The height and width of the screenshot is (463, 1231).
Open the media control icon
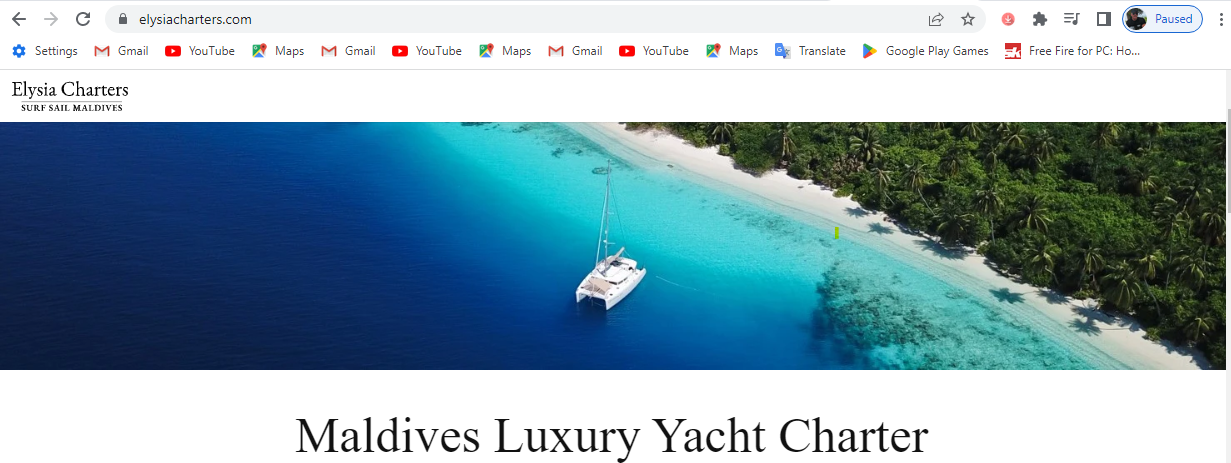pos(1072,19)
